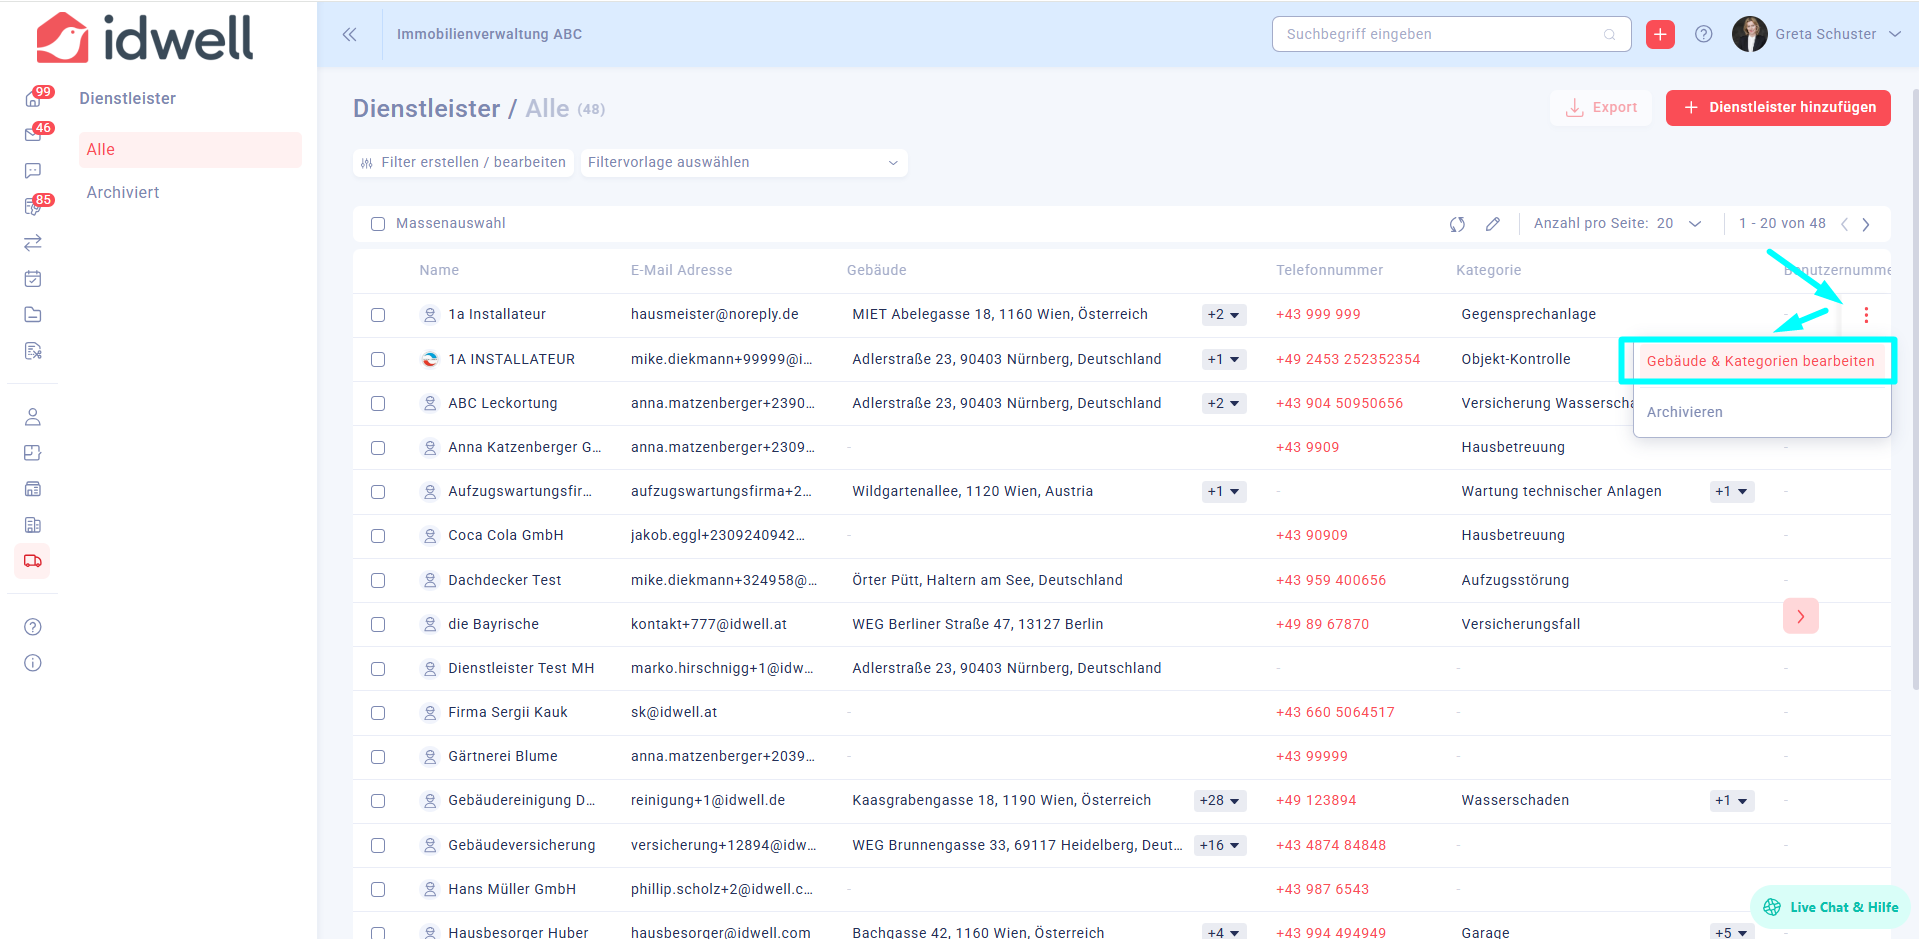
Task: Tick the Massenauswahl checkbox
Action: 378,224
